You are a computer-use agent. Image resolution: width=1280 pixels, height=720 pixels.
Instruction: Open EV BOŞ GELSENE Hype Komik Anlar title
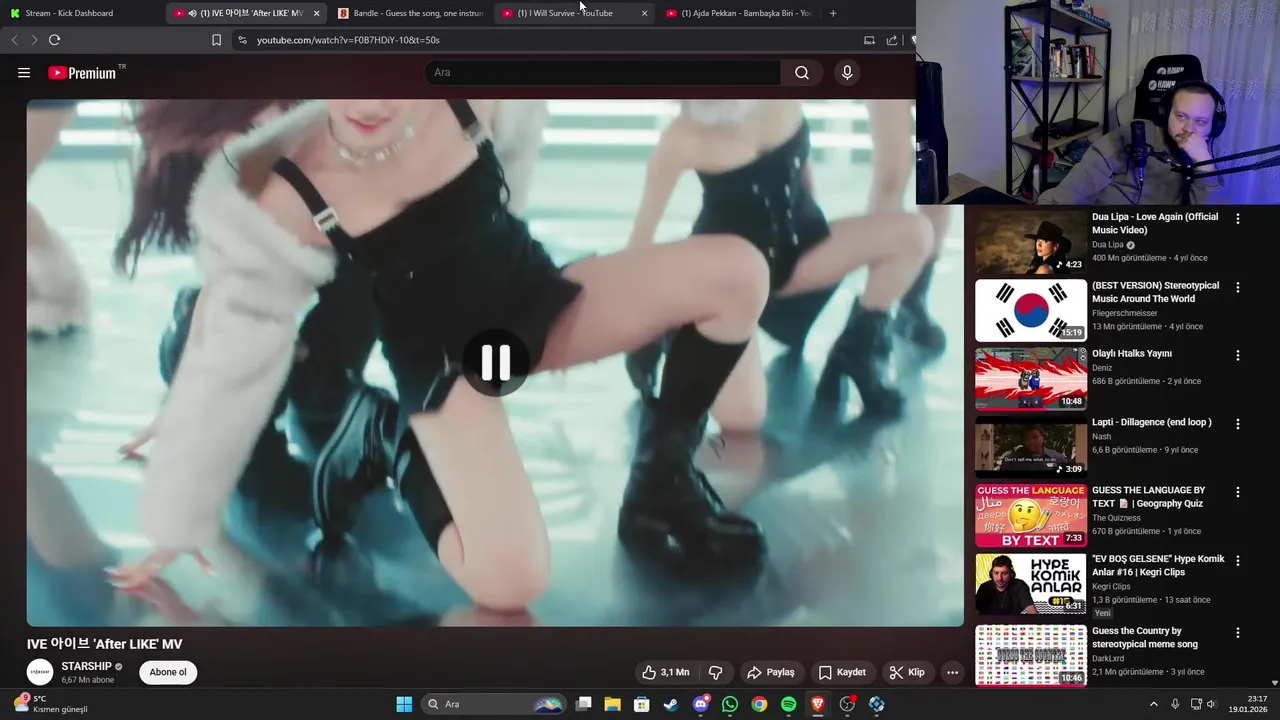pos(1158,566)
